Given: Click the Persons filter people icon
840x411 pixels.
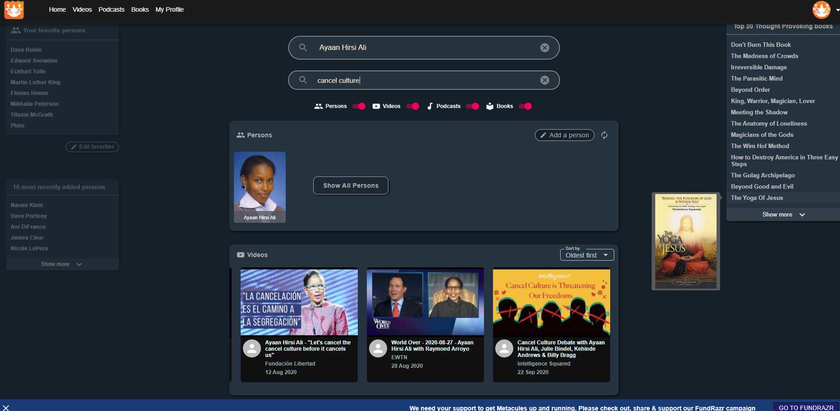Looking at the screenshot, I should click(x=318, y=106).
